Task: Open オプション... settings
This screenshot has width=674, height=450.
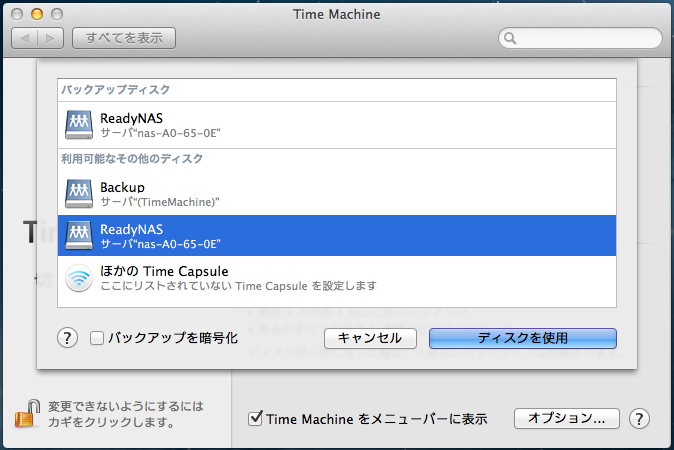Action: [x=566, y=418]
